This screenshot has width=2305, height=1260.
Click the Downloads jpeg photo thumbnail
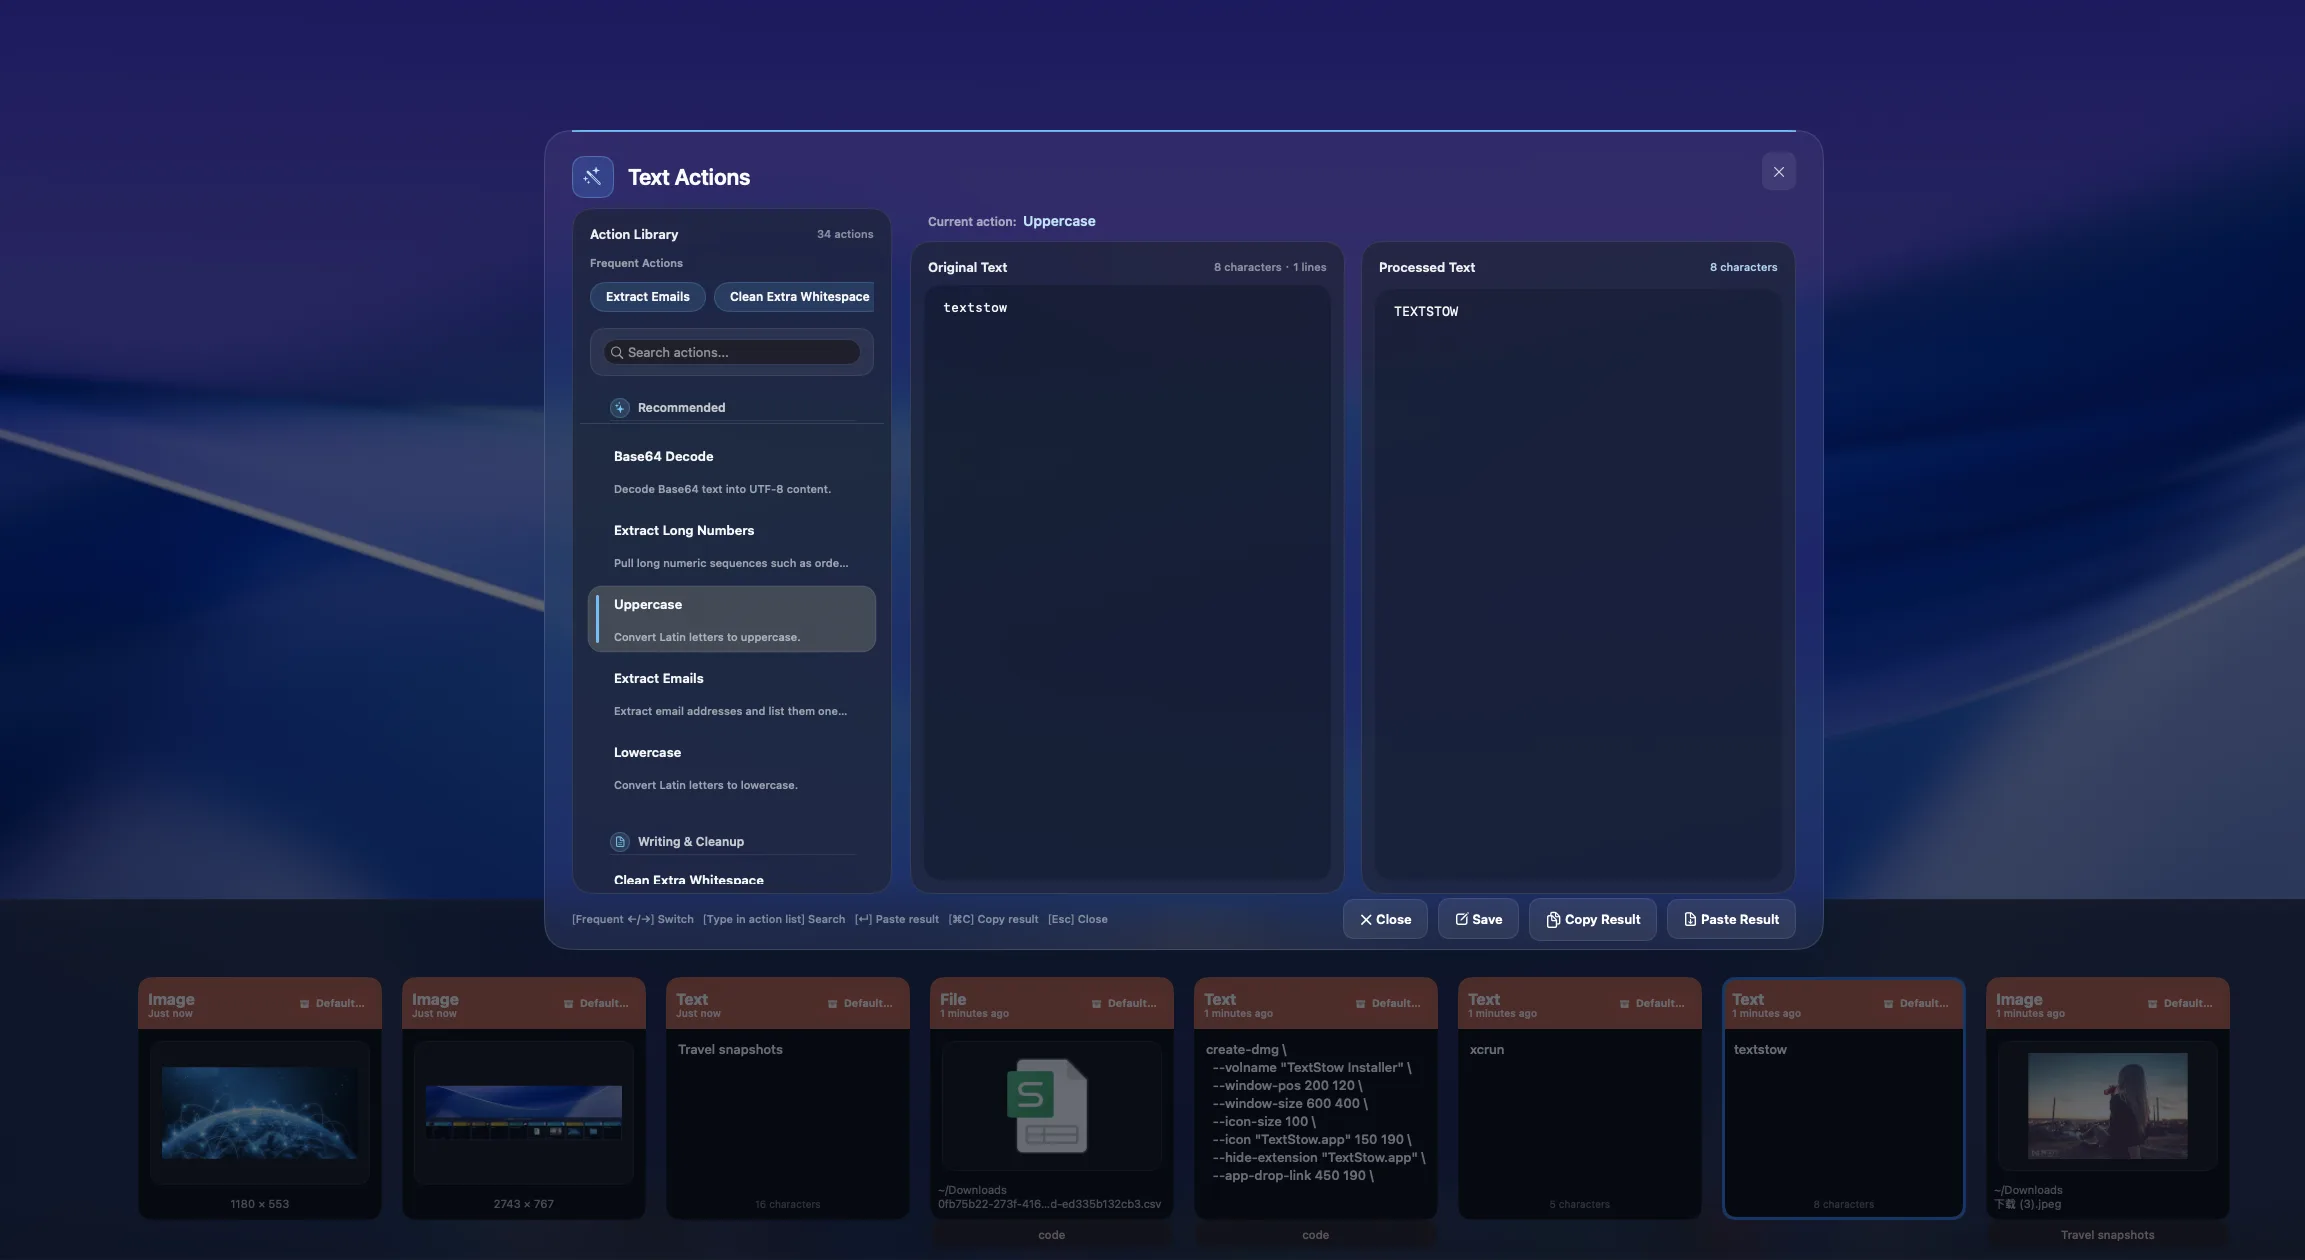pyautogui.click(x=2108, y=1105)
